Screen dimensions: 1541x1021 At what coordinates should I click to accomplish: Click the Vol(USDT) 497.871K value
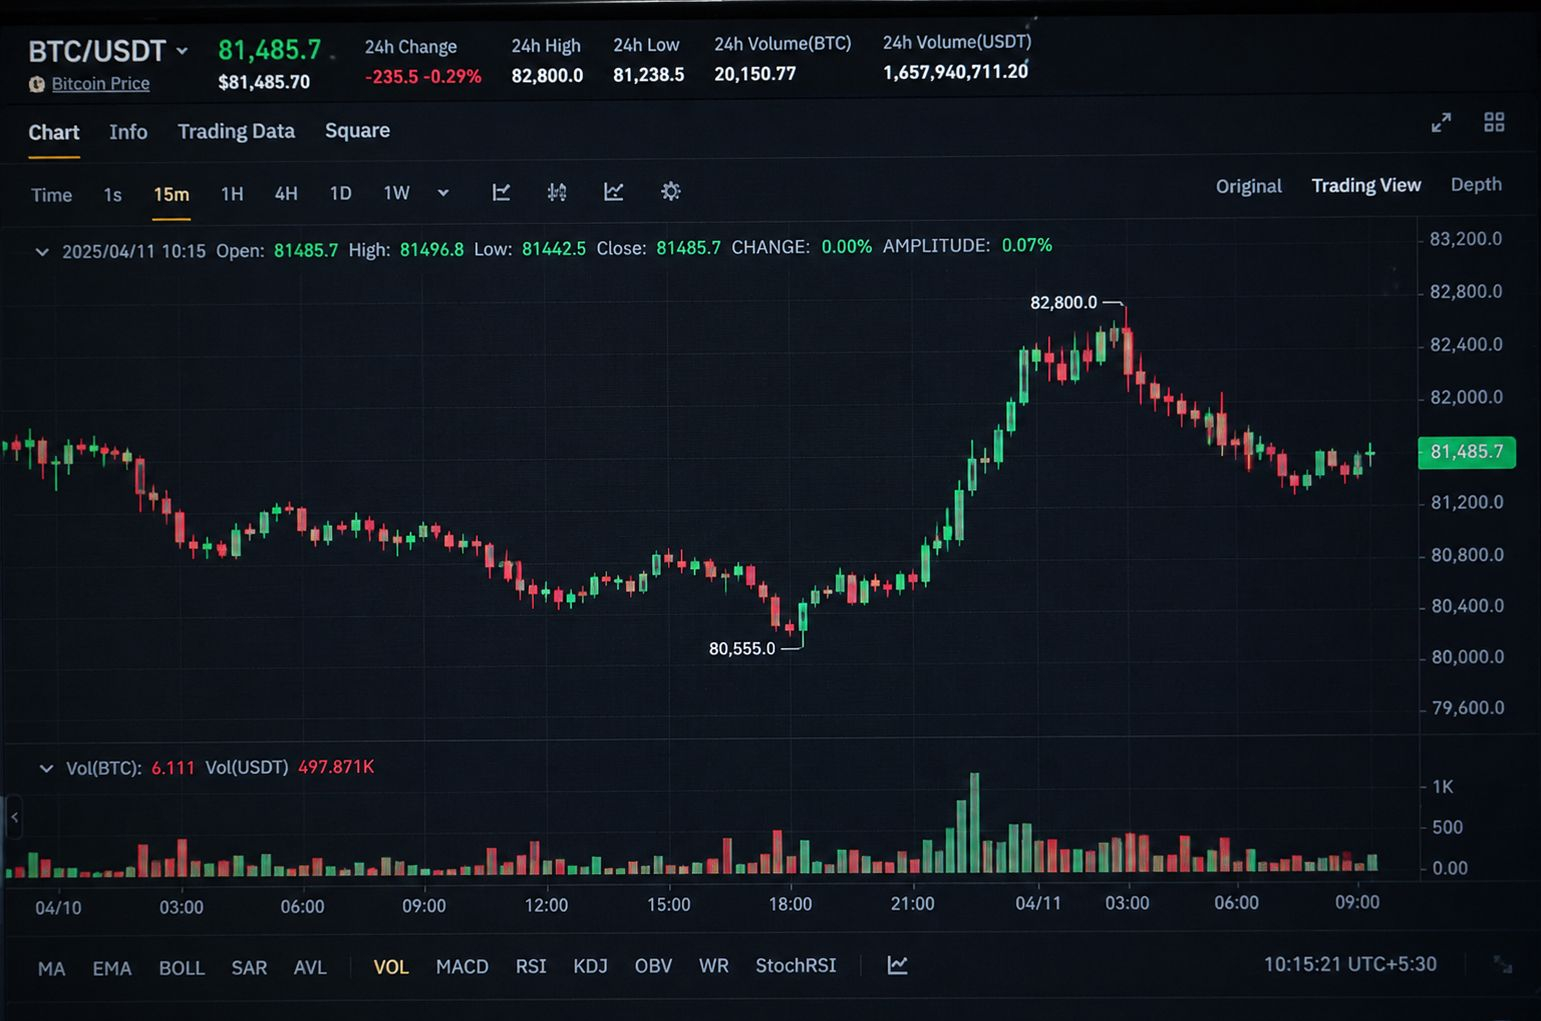coord(336,767)
